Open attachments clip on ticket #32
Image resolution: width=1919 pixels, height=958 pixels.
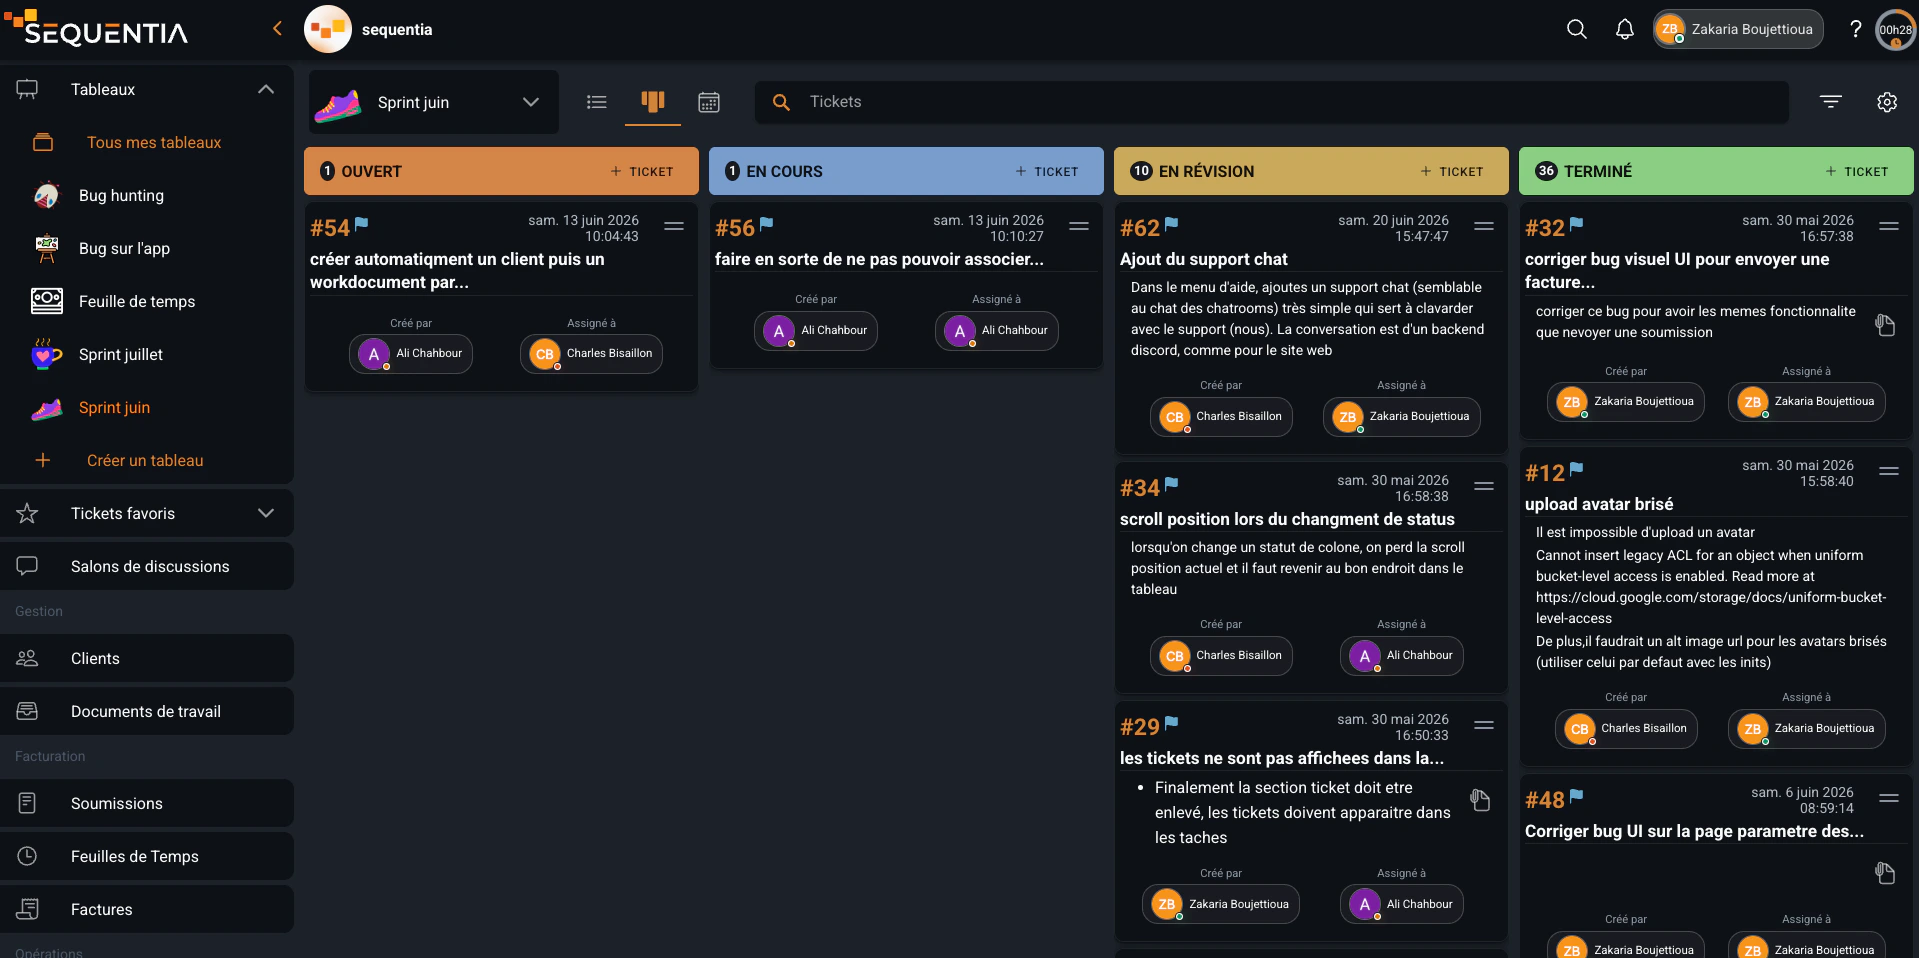[1885, 325]
